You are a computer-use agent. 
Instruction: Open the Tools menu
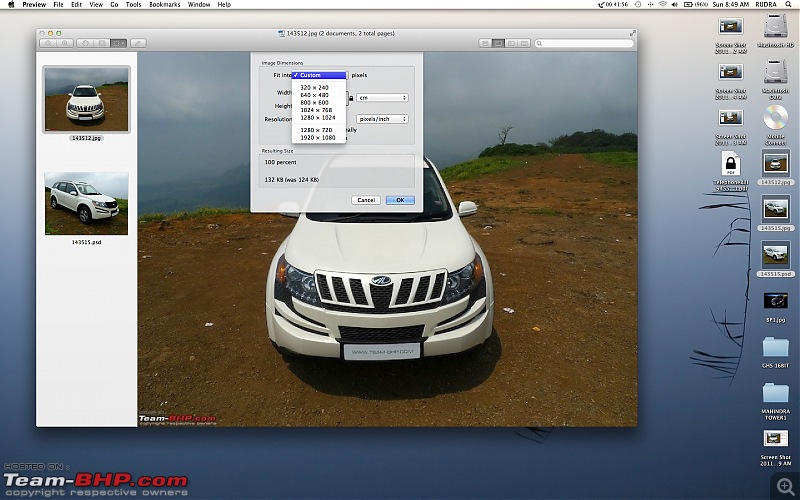point(133,4)
